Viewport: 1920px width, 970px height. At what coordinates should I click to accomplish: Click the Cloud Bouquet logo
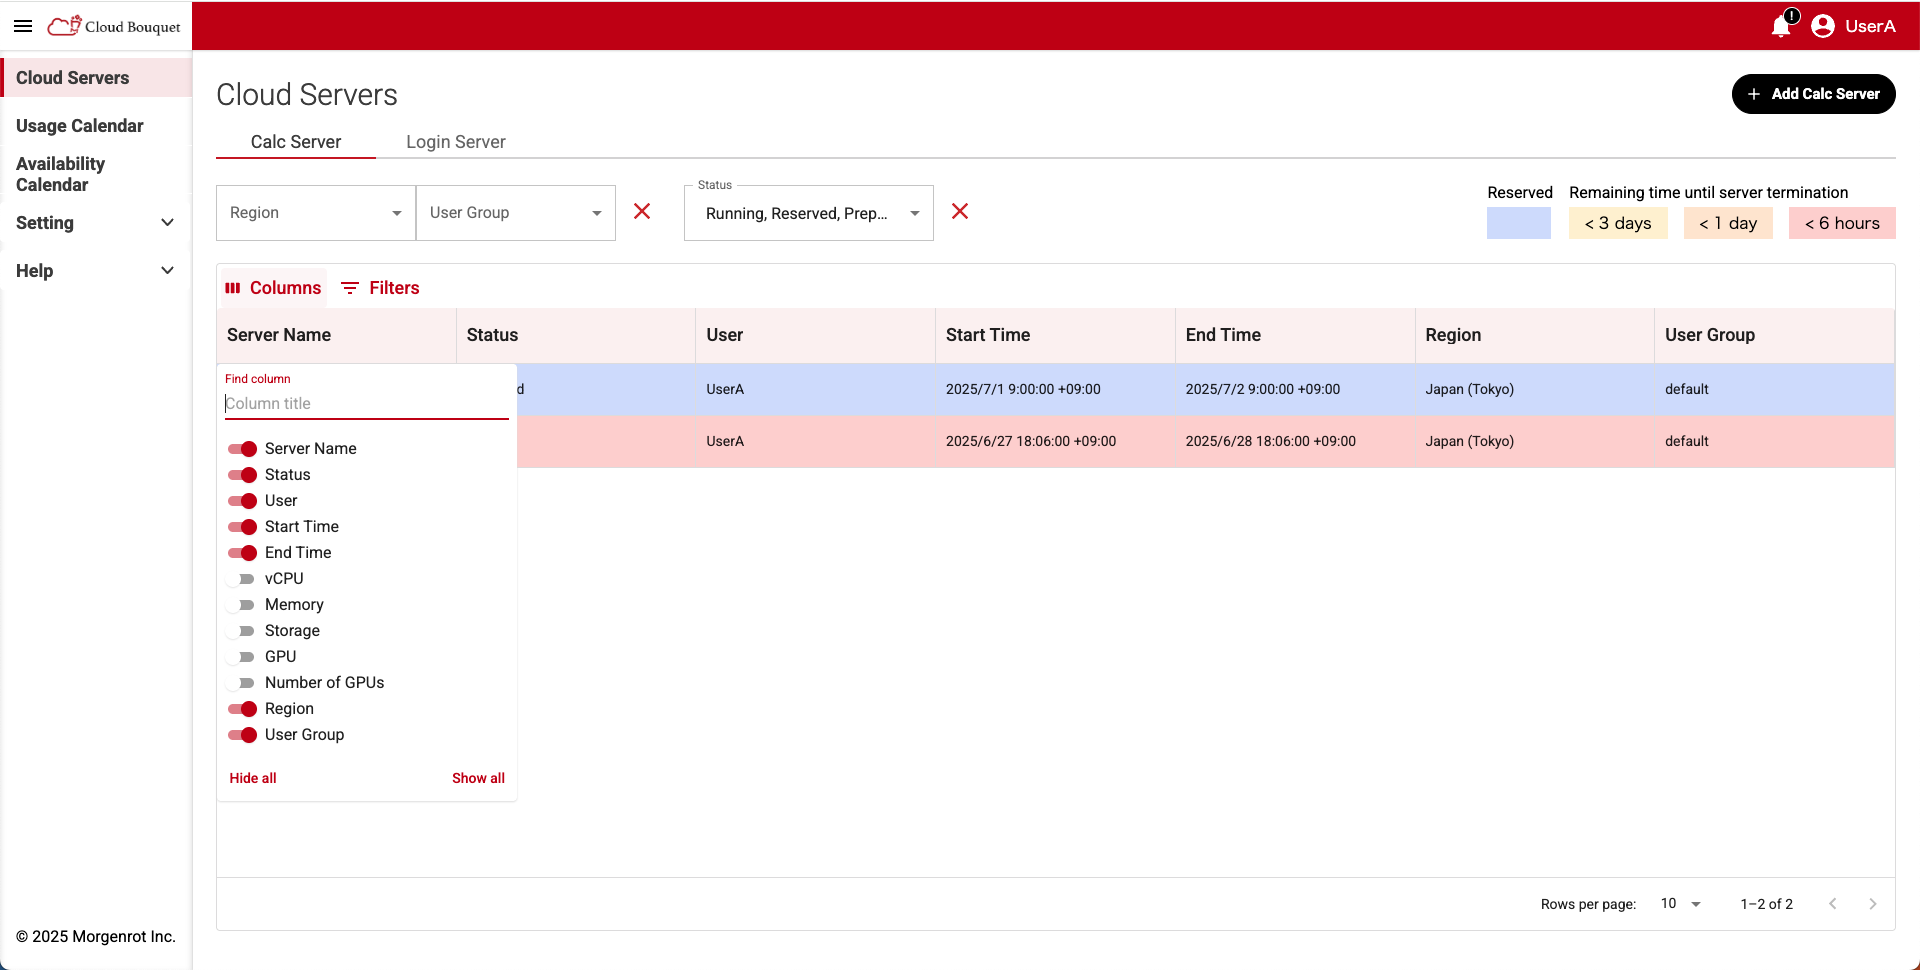(x=115, y=26)
